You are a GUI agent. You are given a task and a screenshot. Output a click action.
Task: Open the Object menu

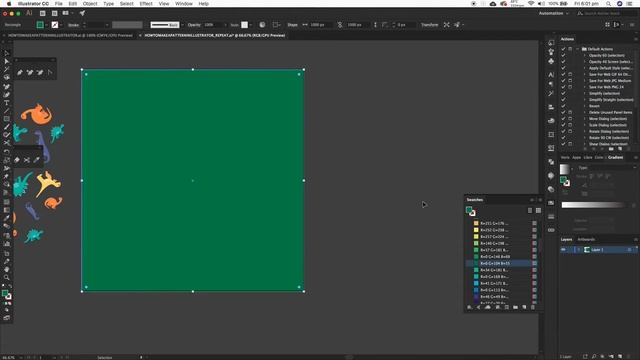[90, 4]
